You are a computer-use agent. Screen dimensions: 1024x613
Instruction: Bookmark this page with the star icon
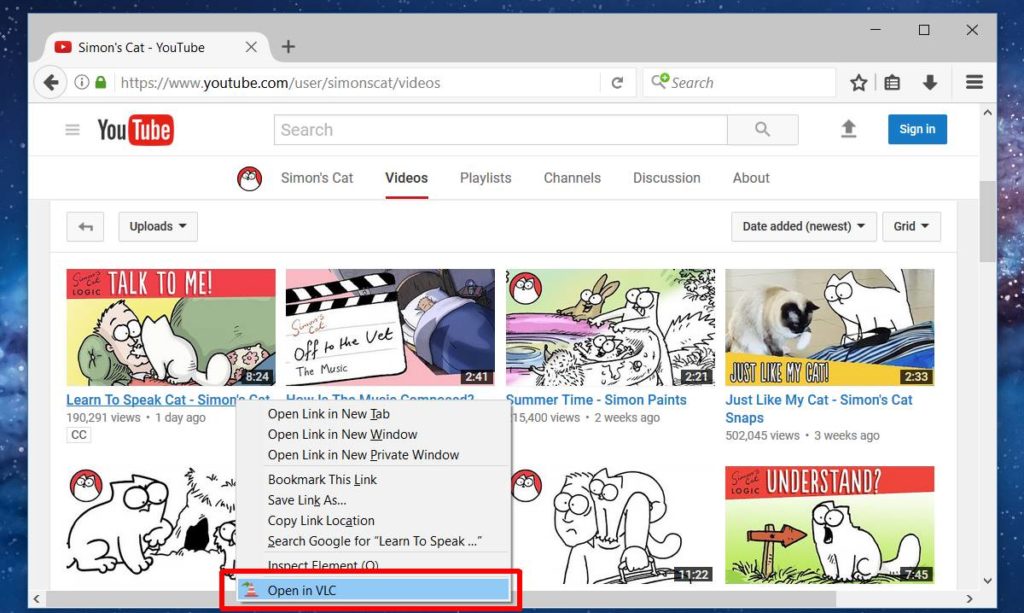(858, 82)
